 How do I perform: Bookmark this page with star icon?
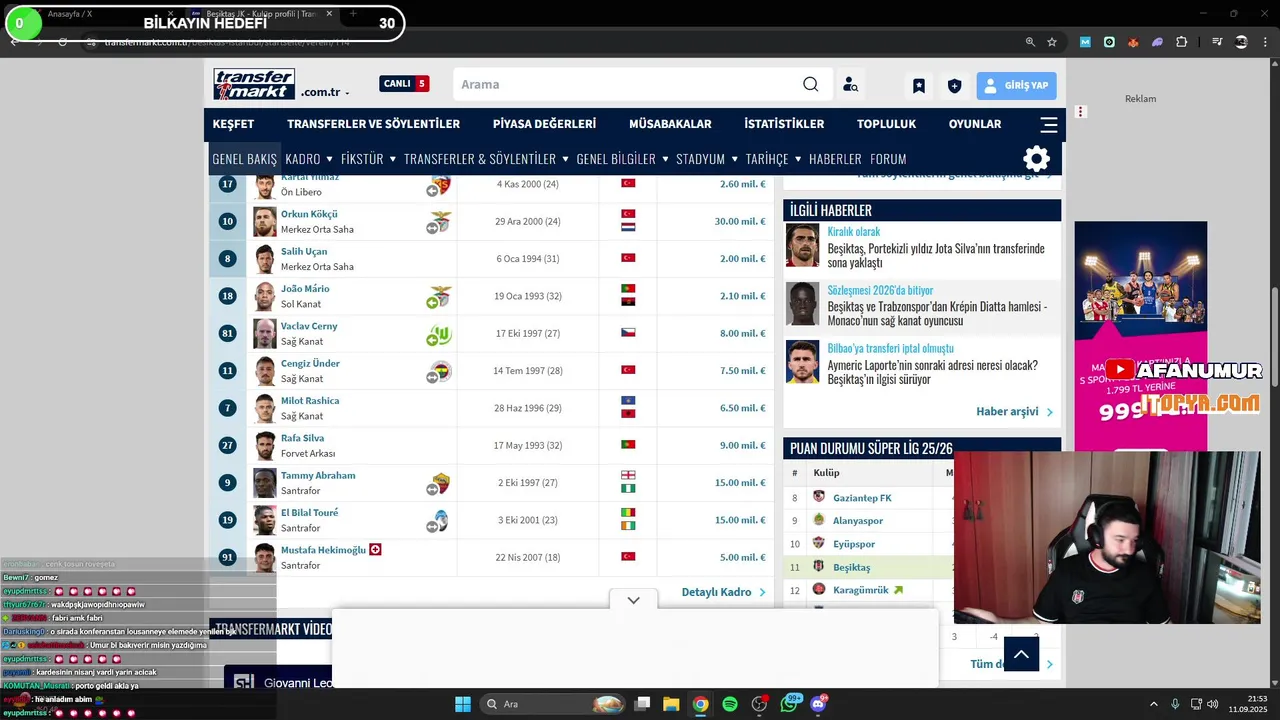pos(1052,42)
